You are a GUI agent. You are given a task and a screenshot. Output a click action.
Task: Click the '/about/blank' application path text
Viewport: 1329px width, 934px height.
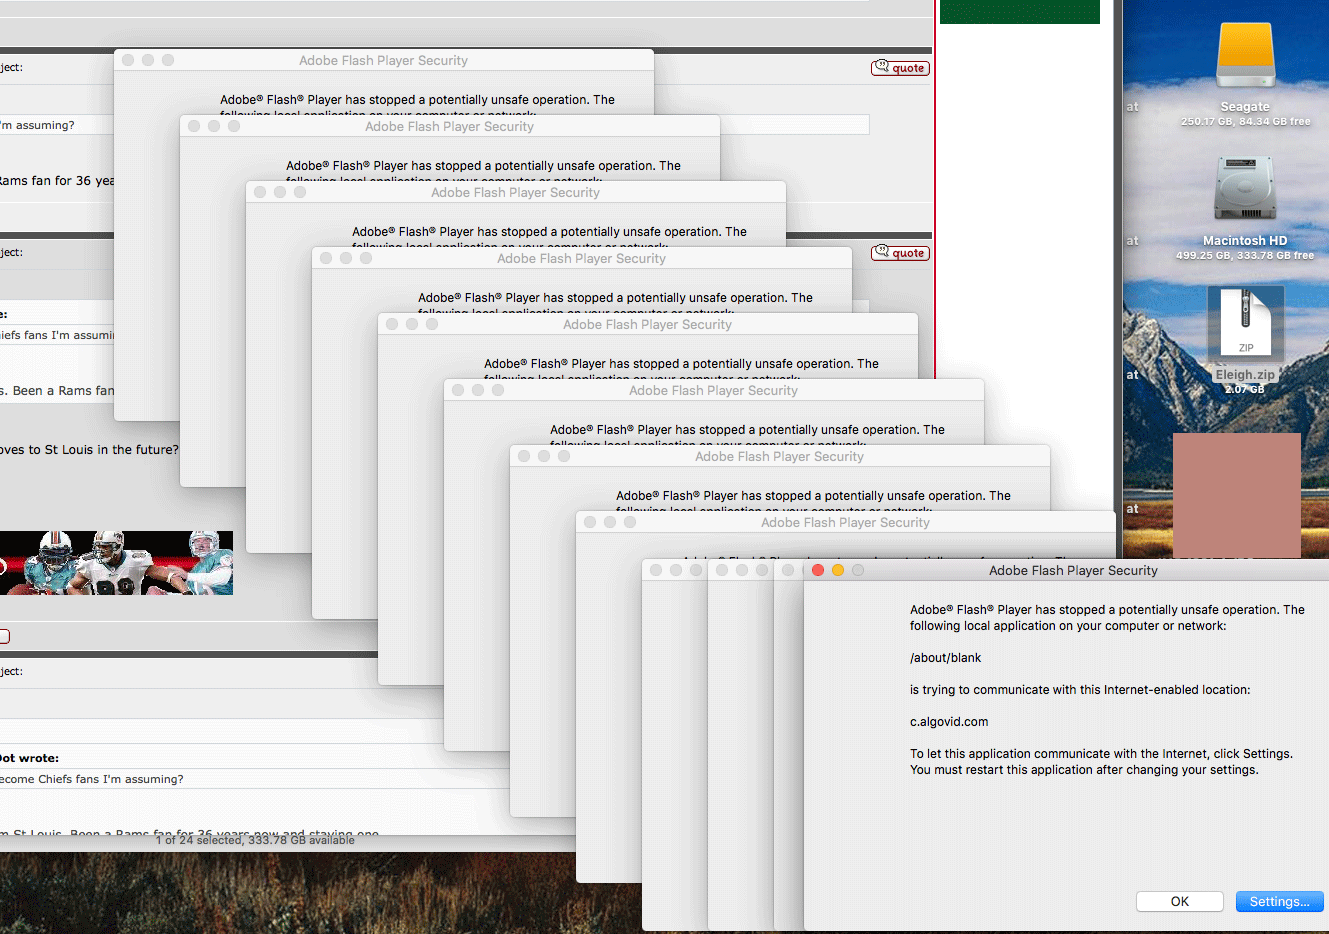click(945, 658)
